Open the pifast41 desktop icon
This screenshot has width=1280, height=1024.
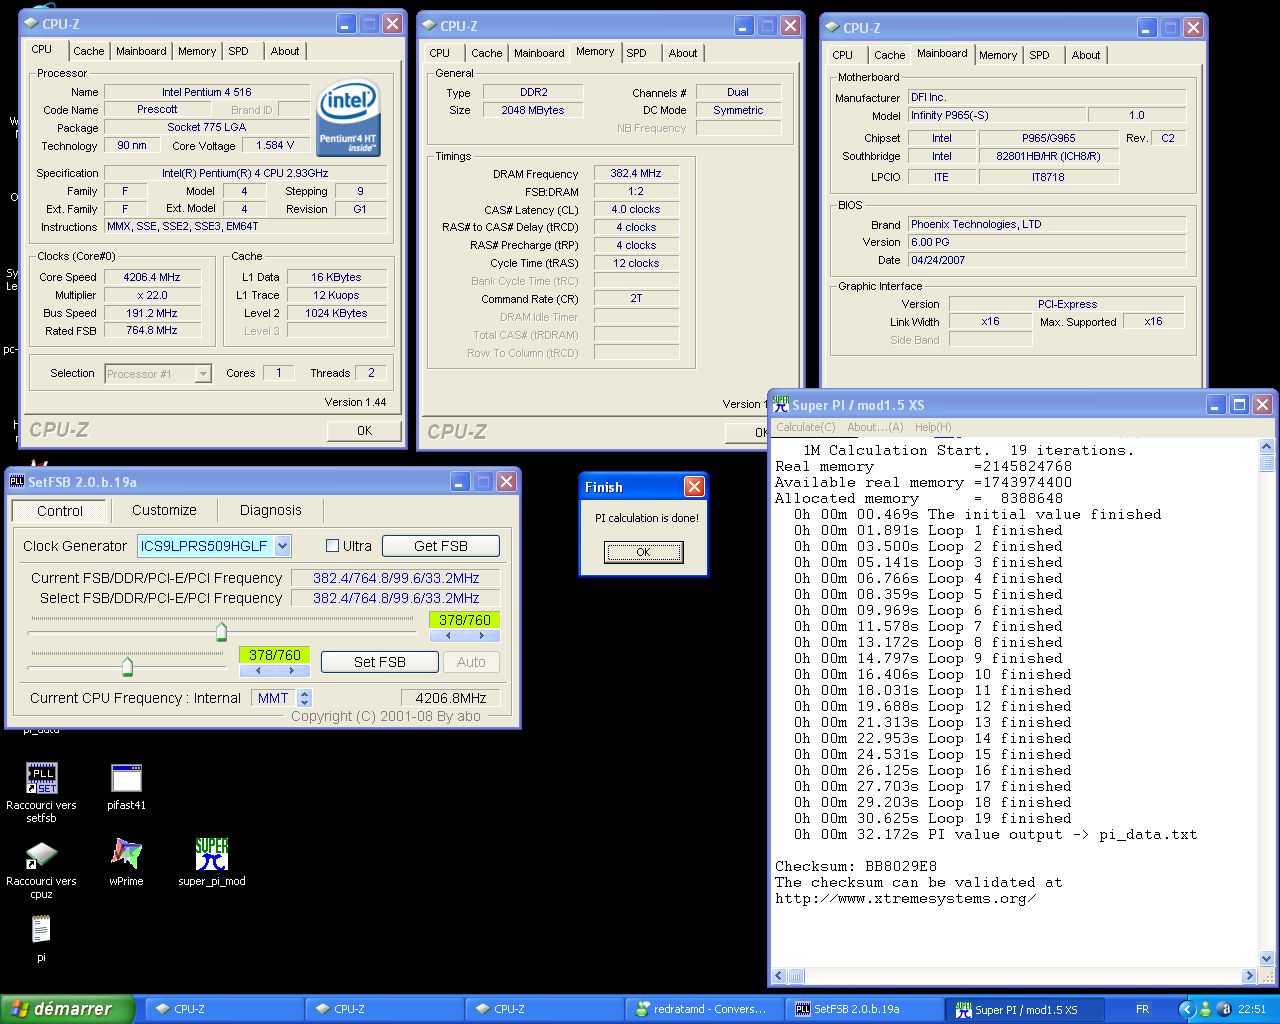[x=126, y=787]
